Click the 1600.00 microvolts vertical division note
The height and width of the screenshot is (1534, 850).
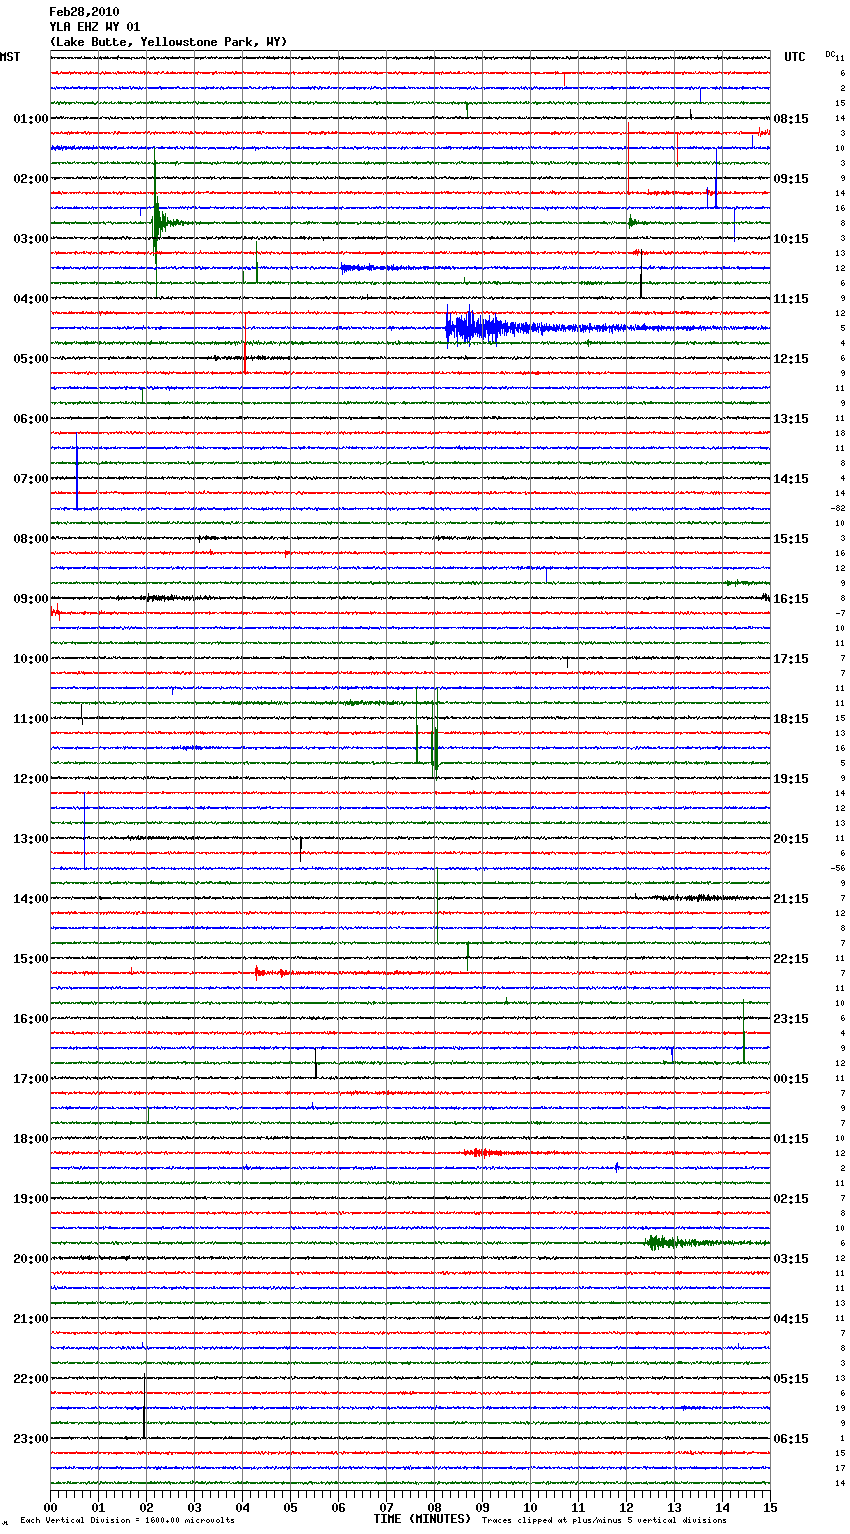127,1520
